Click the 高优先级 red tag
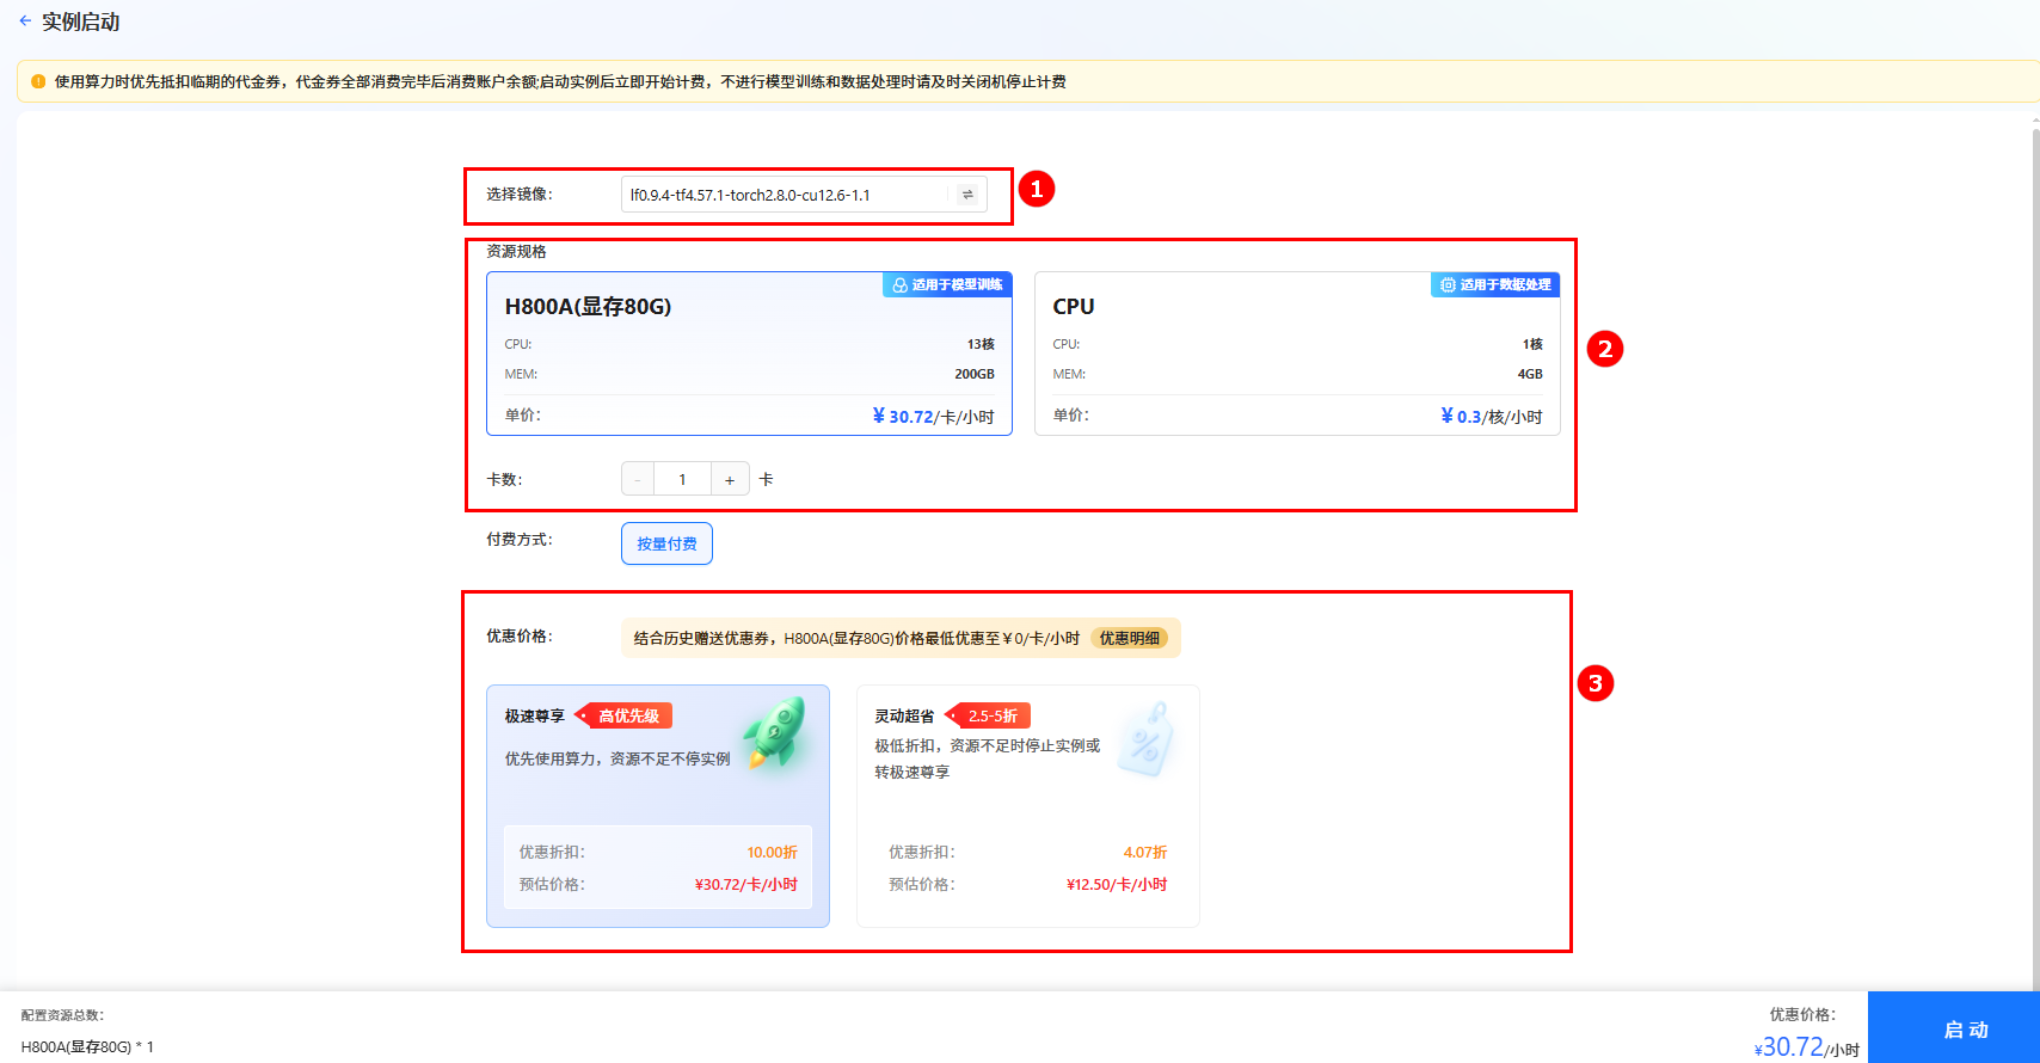The height and width of the screenshot is (1063, 2040). pyautogui.click(x=627, y=715)
